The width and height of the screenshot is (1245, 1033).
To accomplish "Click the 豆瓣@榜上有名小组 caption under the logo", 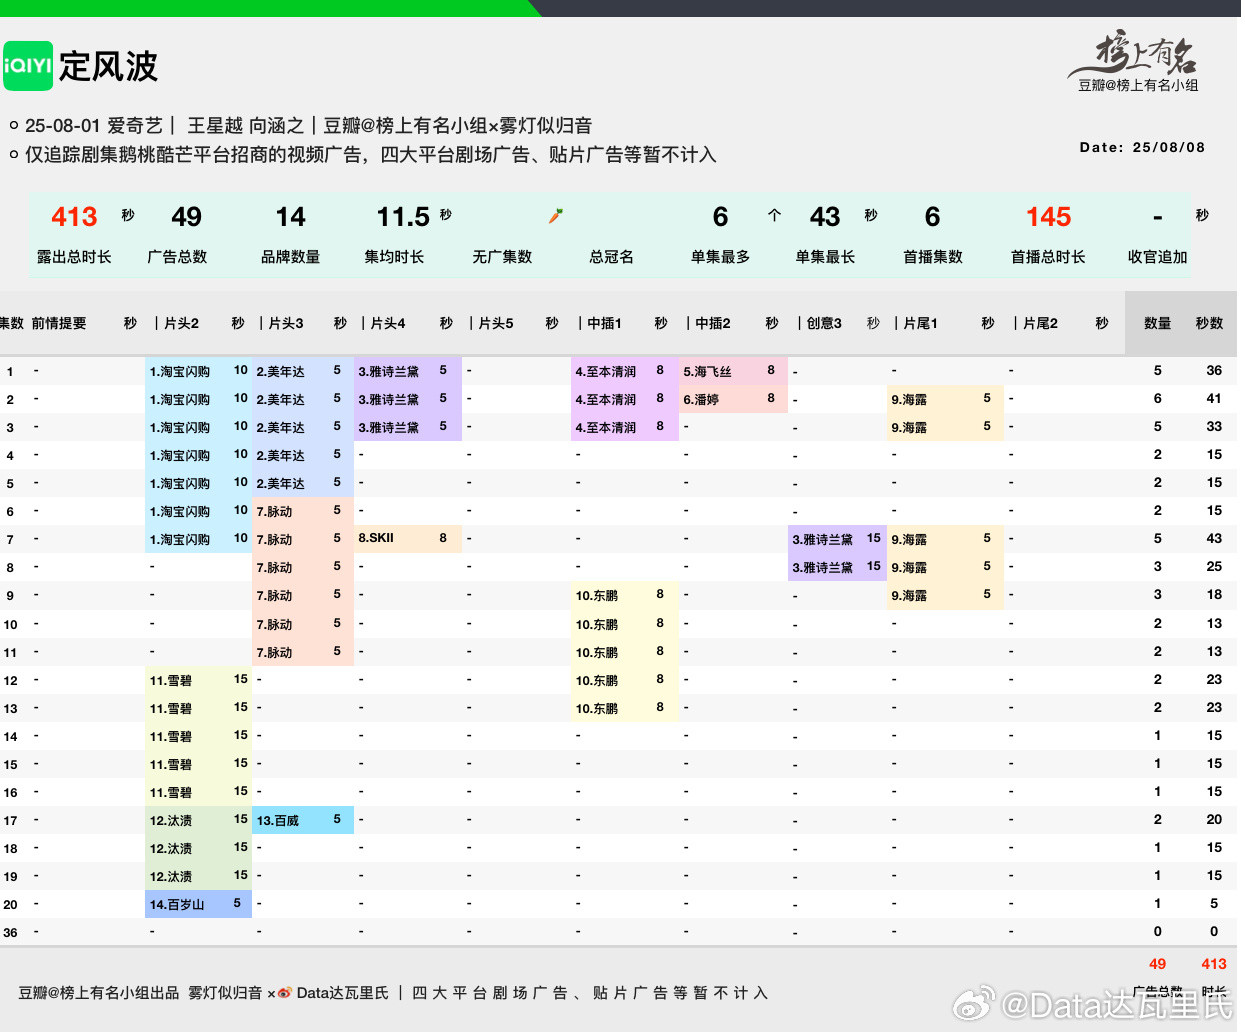I will point(1138,86).
